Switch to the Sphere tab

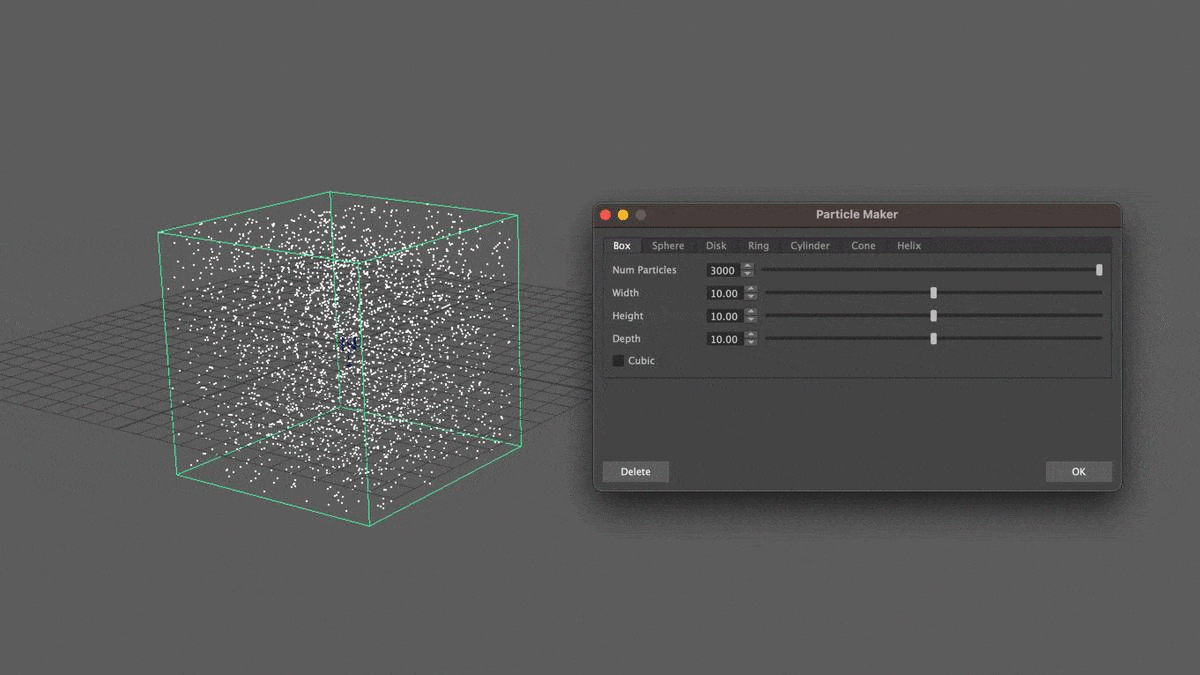click(x=668, y=246)
